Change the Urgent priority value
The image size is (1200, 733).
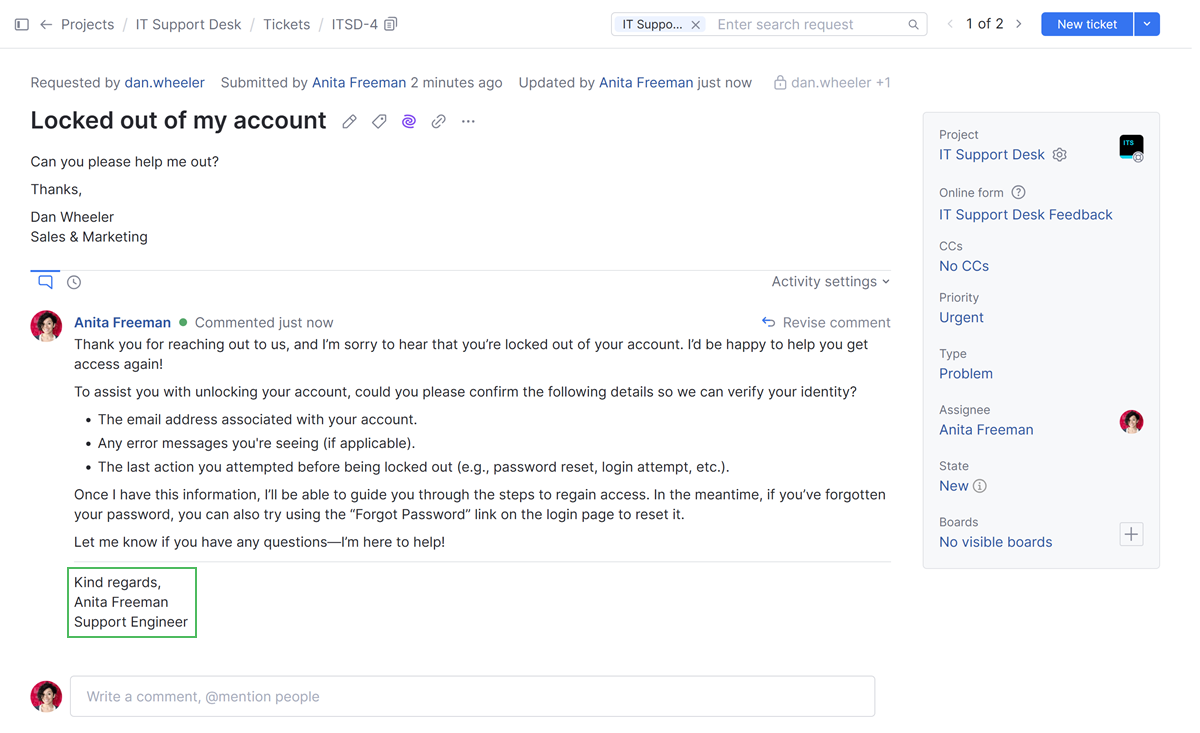(x=961, y=318)
